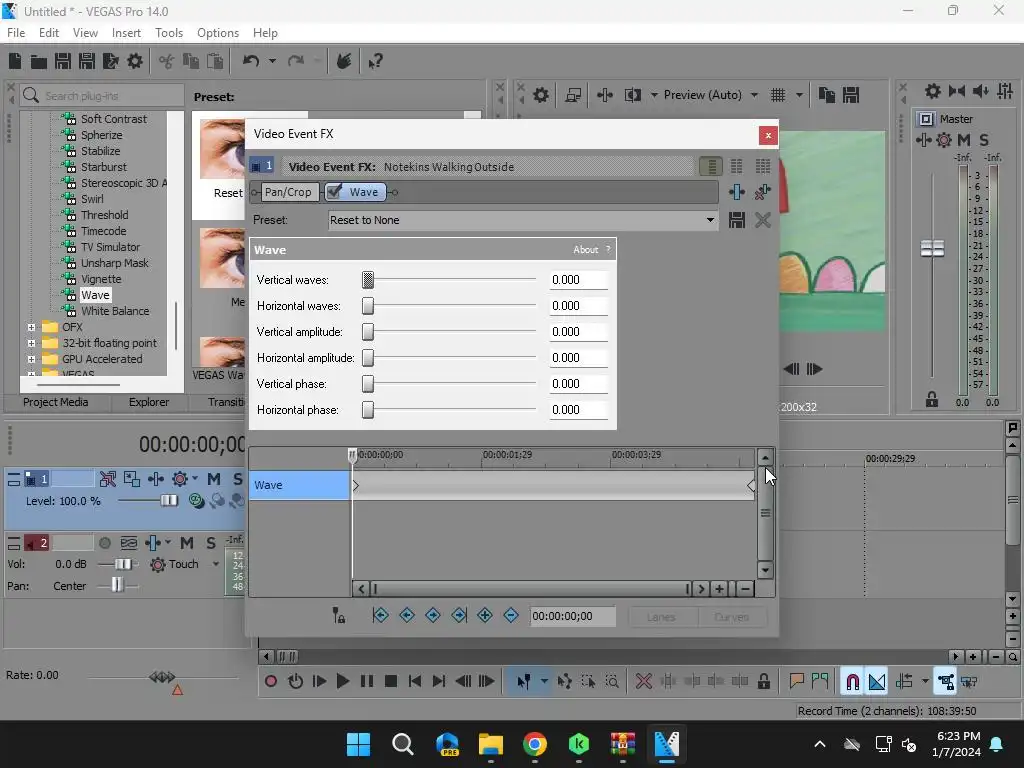
Task: Open the Options menu
Action: coord(217,33)
